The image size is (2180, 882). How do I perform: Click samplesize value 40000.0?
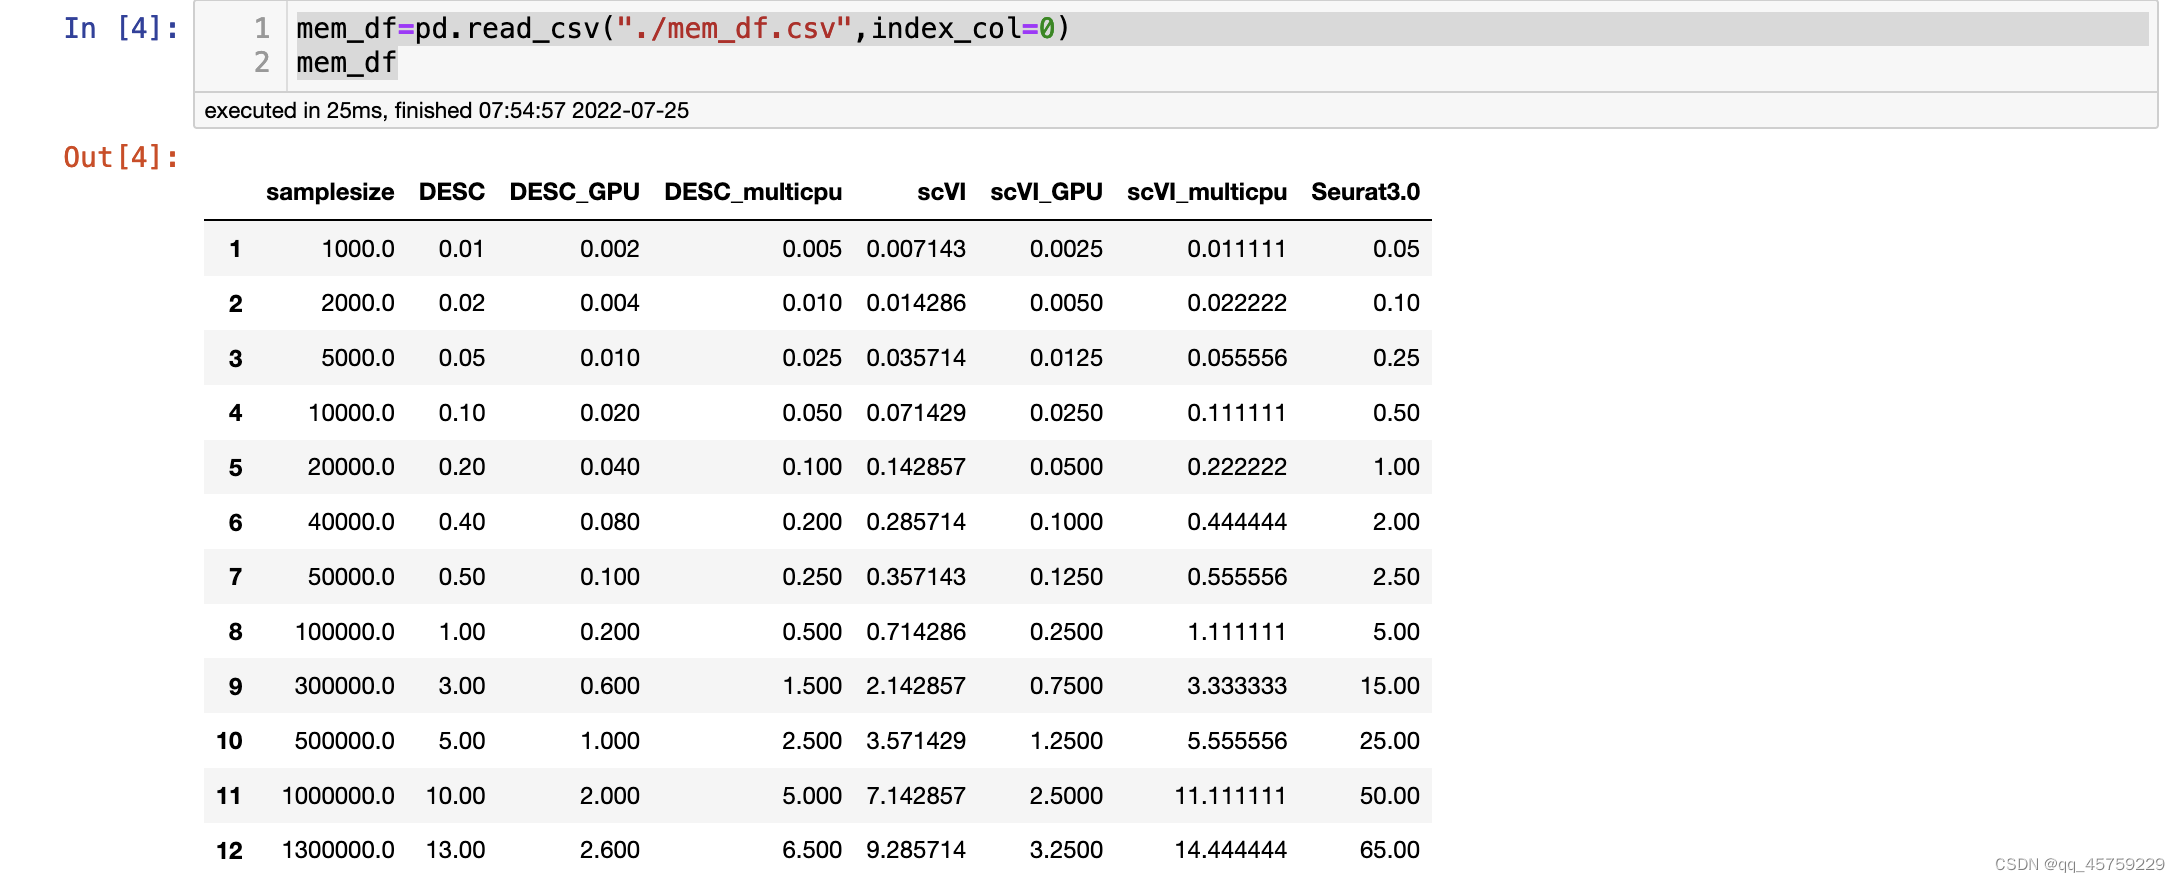[351, 522]
